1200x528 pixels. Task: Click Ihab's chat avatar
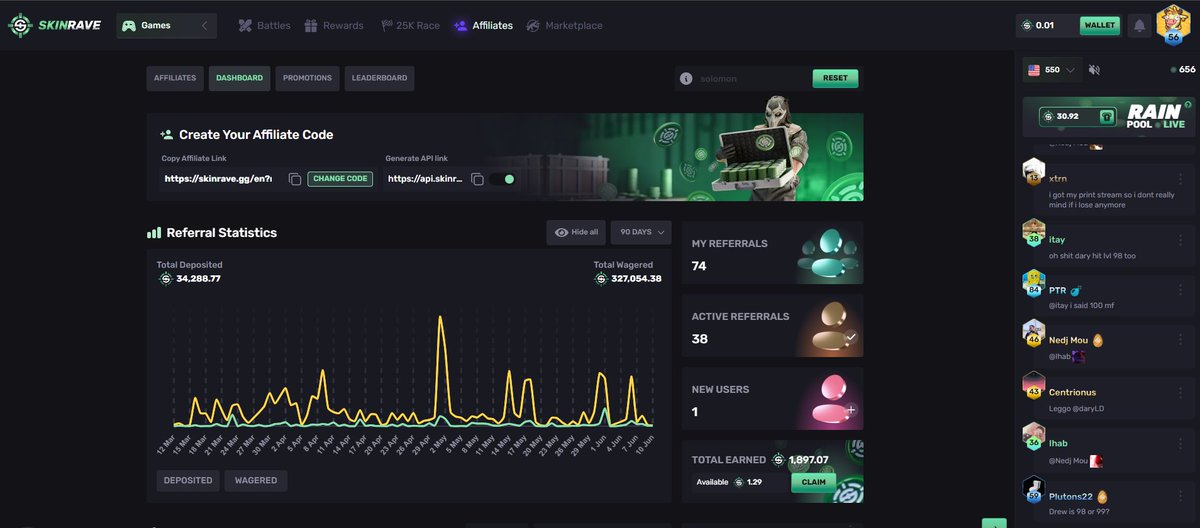click(x=1034, y=437)
